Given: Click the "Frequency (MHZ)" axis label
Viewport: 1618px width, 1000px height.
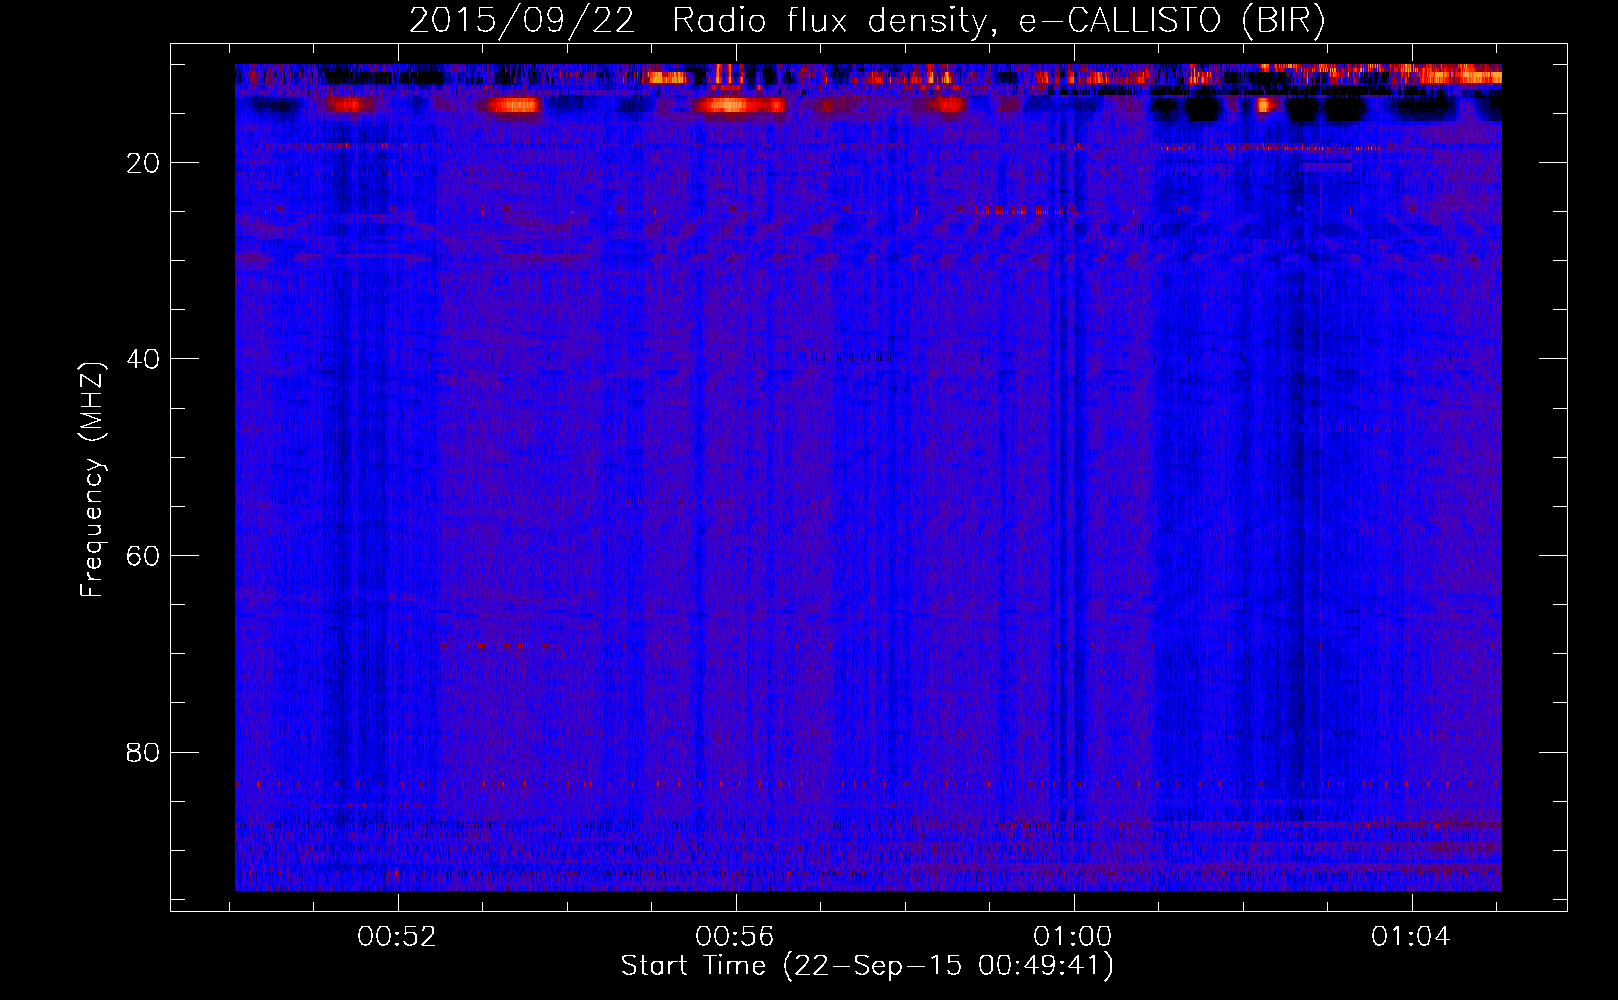Looking at the screenshot, I should (x=92, y=480).
